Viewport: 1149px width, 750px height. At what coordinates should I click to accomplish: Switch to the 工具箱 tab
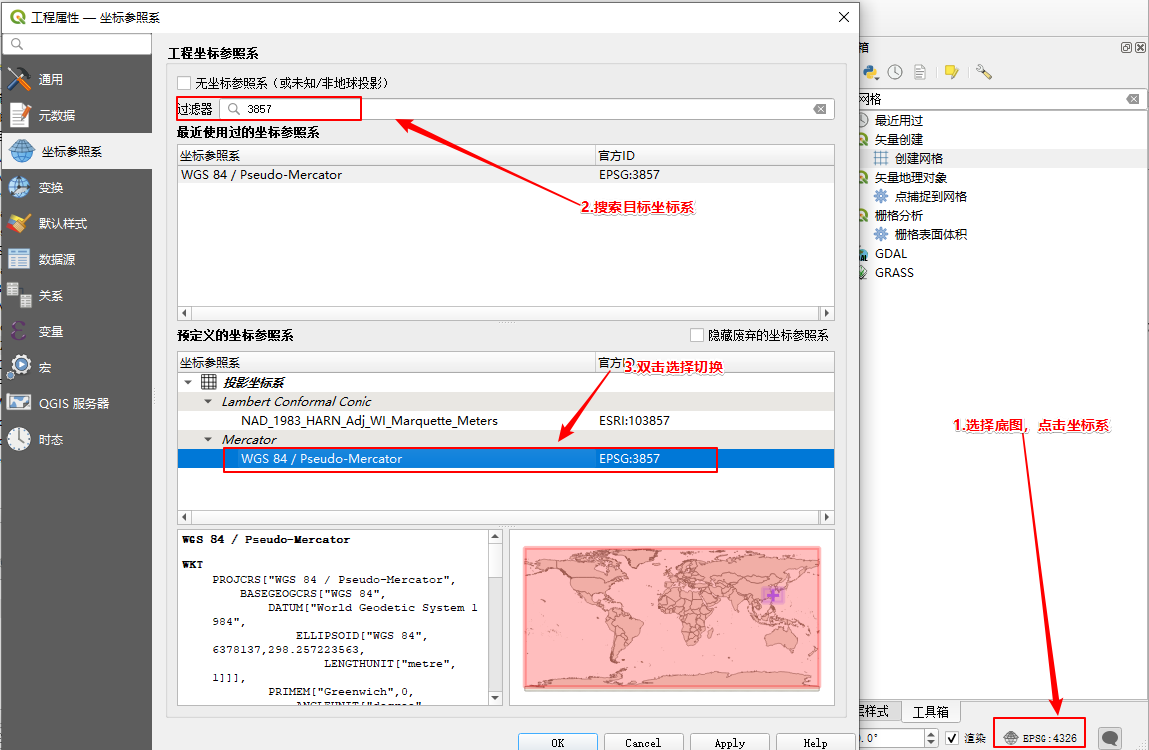coord(930,712)
